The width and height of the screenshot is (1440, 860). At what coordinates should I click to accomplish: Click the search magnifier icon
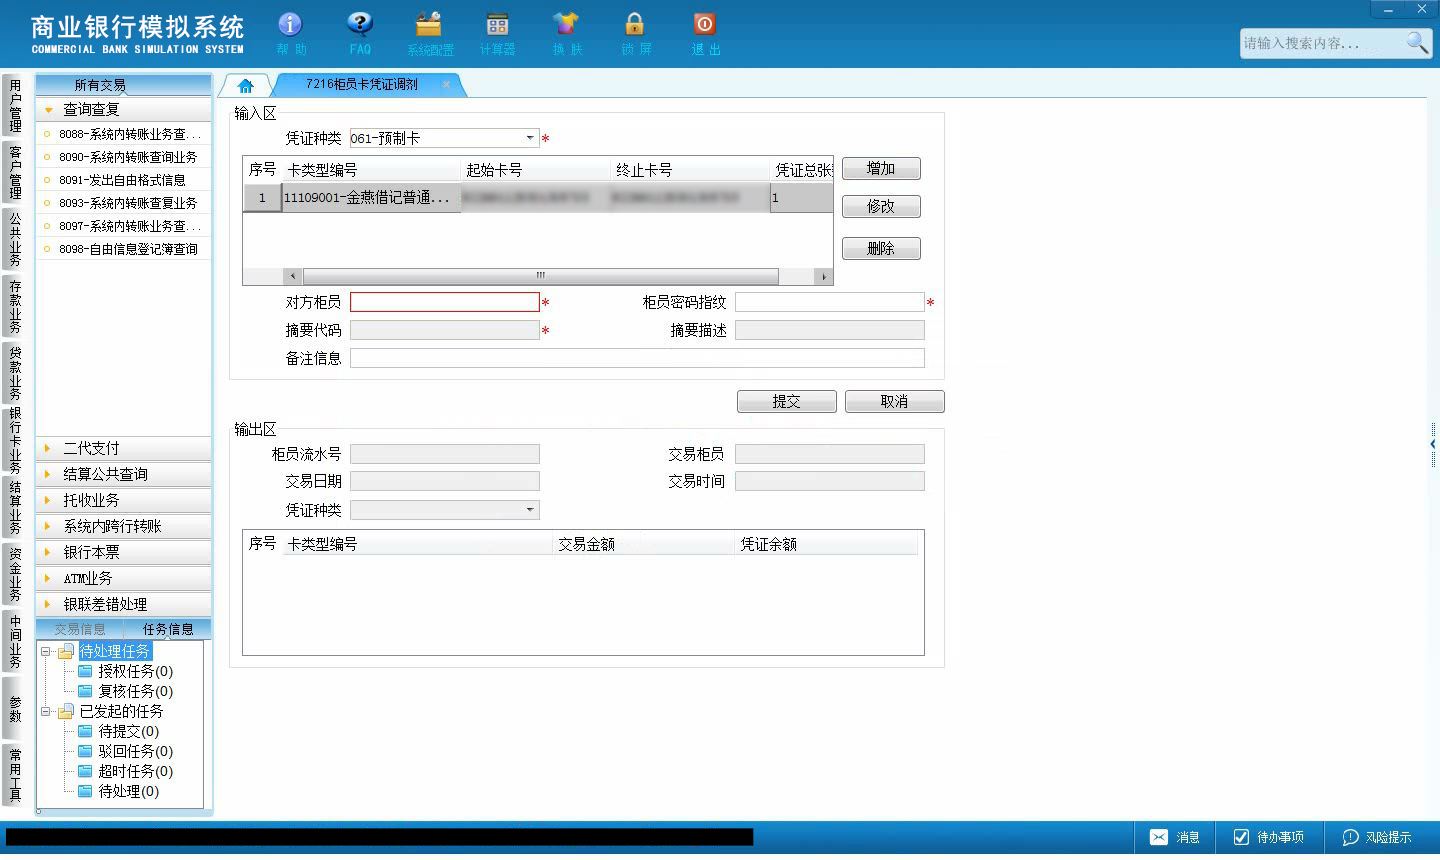[x=1417, y=42]
